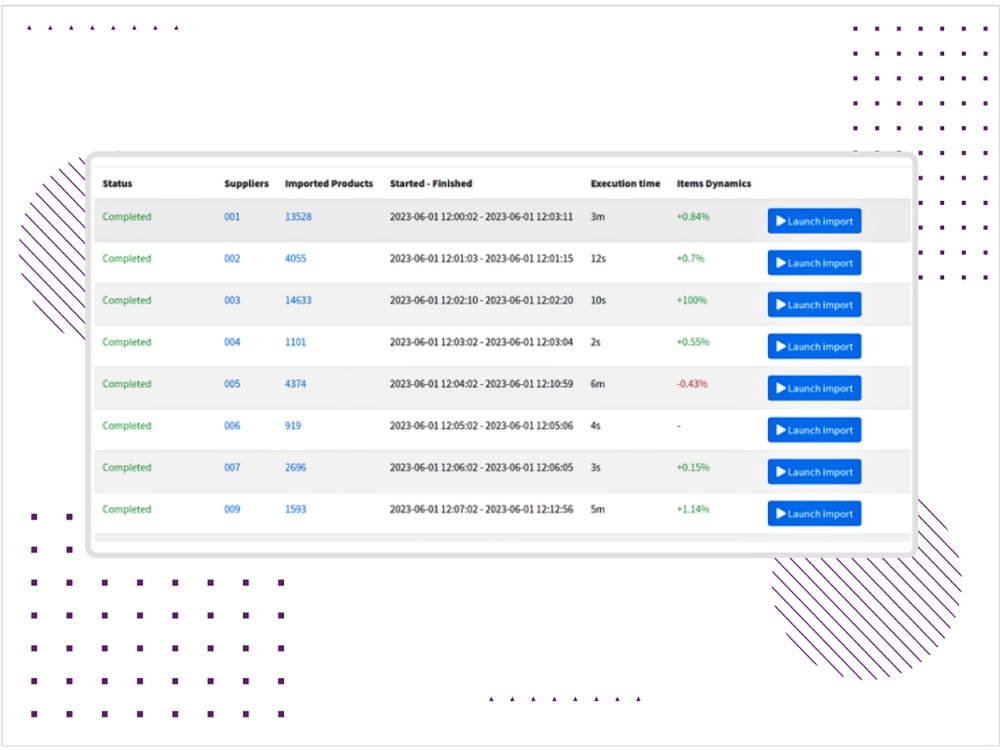This screenshot has height=750, width=1000.
Task: Open imported products count 1593
Action: pyautogui.click(x=295, y=509)
